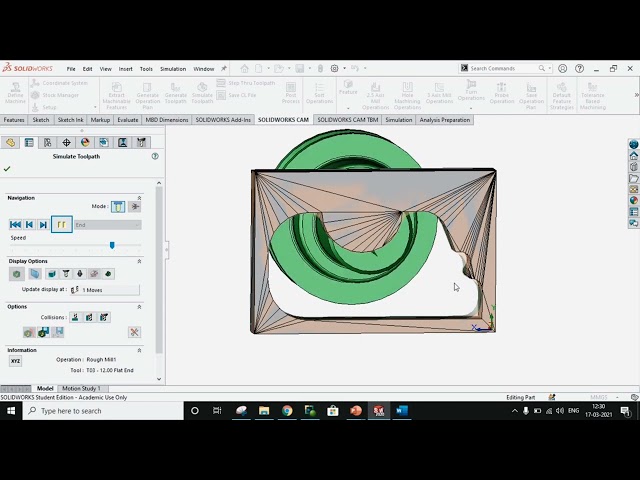640x480 pixels.
Task: Toggle stock display in Display Options
Action: (17, 274)
